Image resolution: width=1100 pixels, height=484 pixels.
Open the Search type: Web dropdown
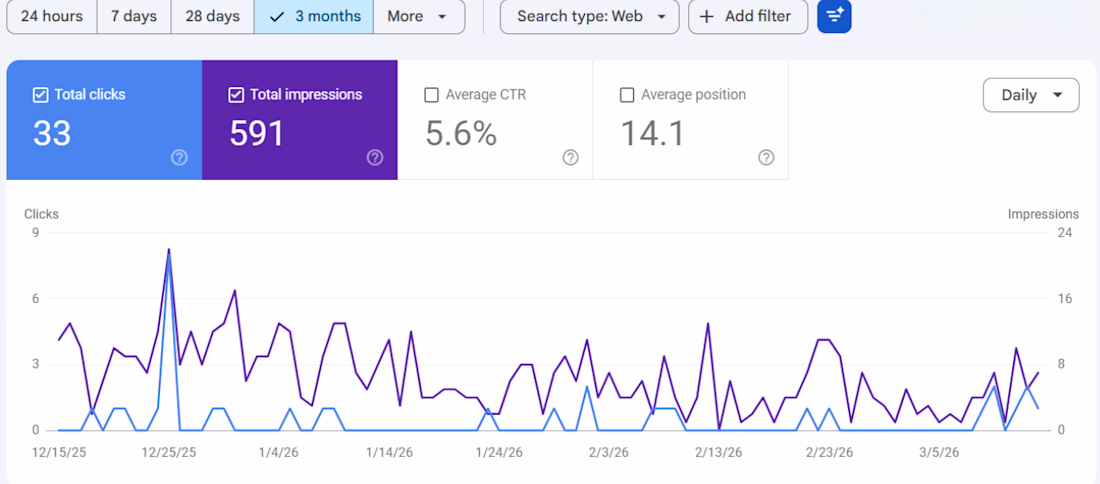click(x=589, y=16)
